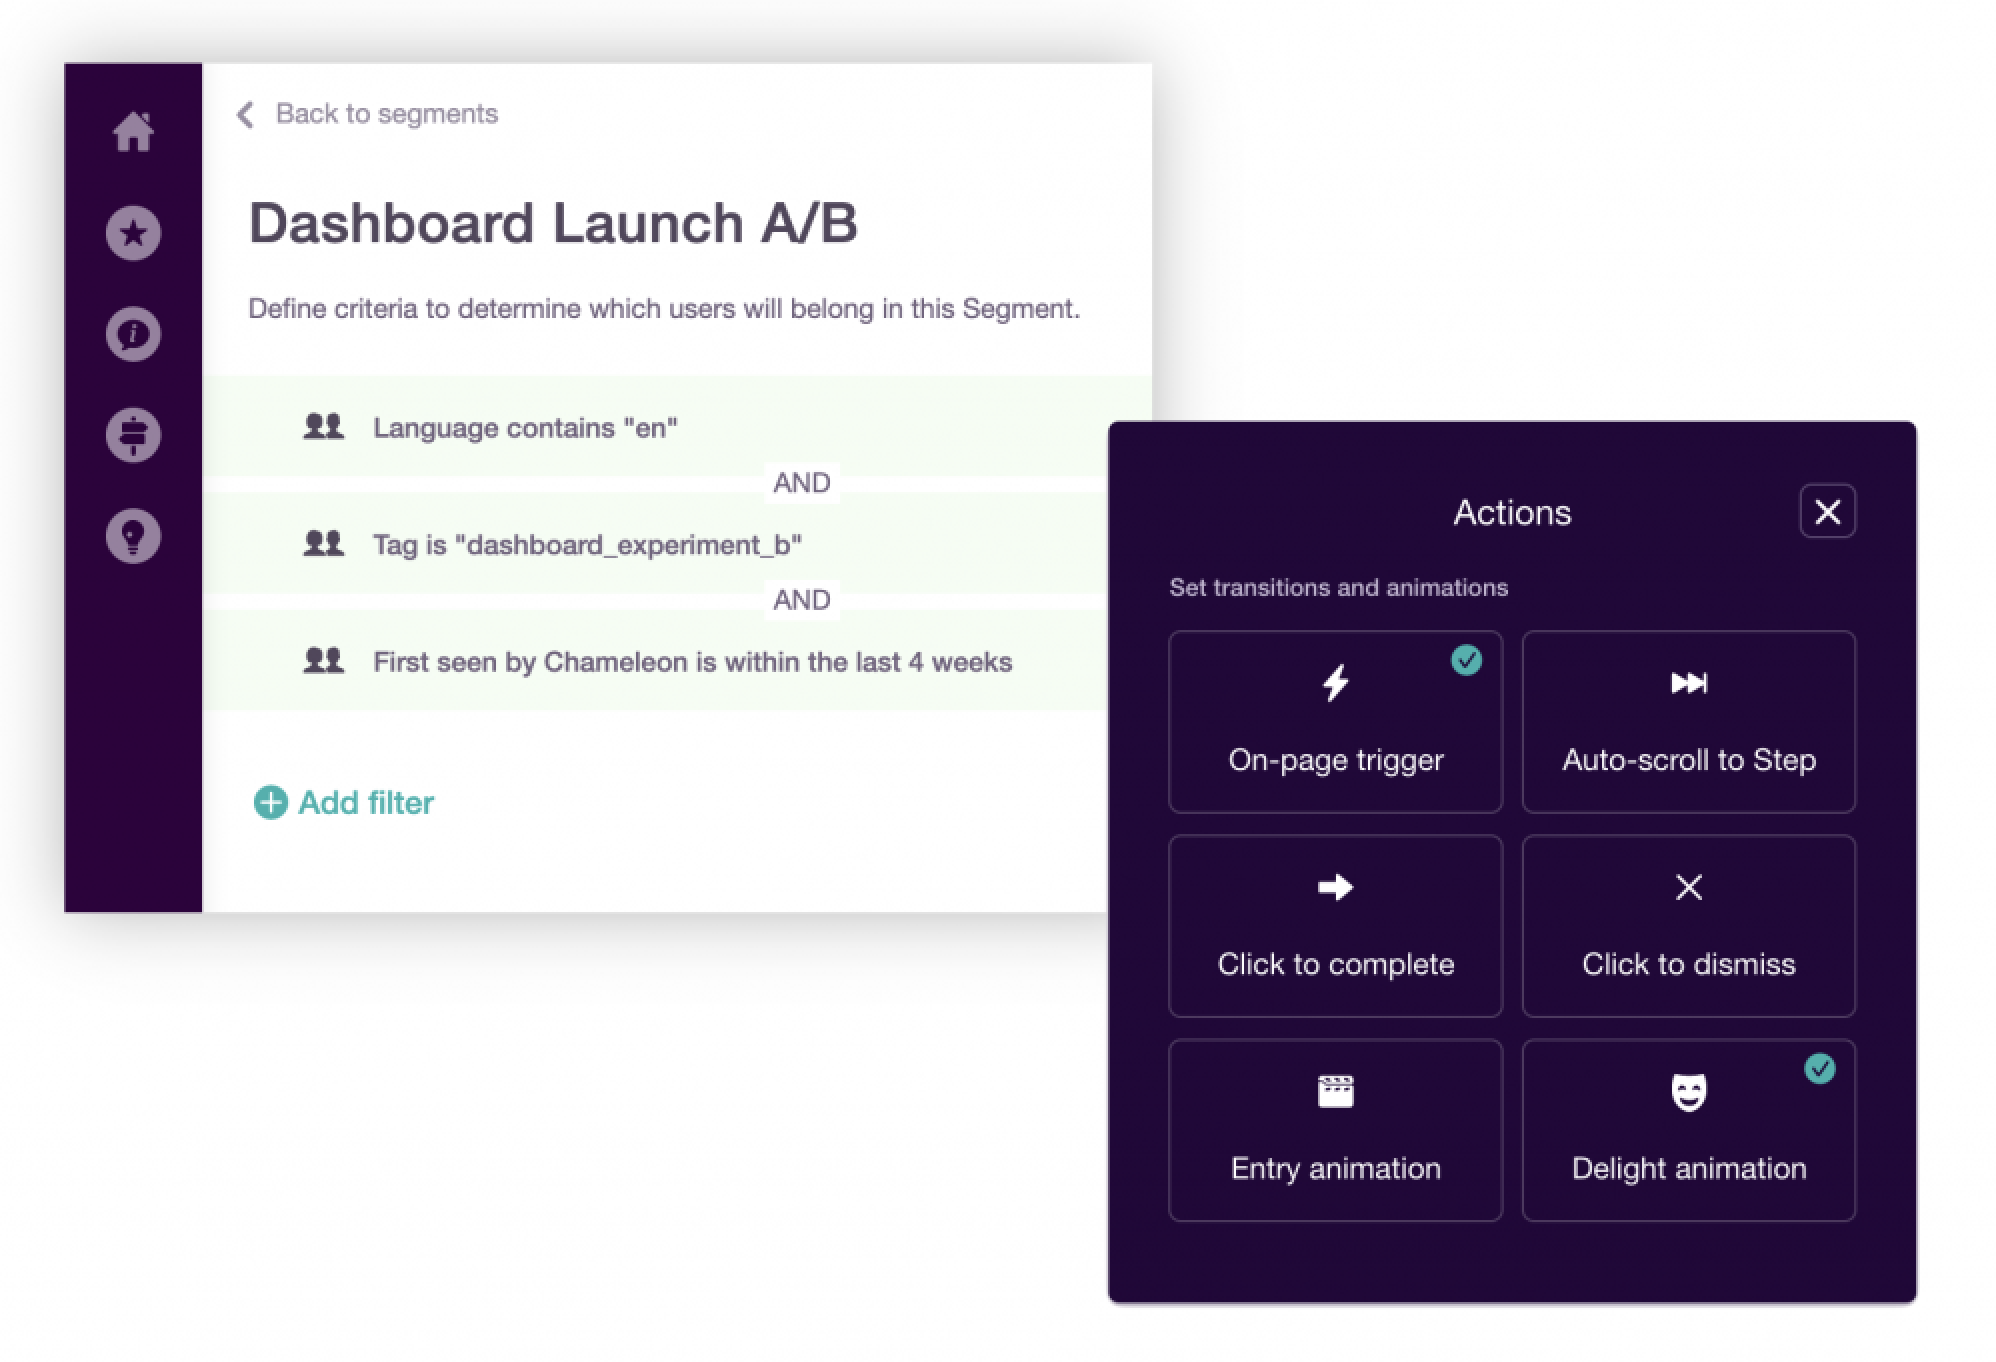The width and height of the screenshot is (1996, 1362).
Task: Click the lightning bolt trigger icon
Action: pos(1335,683)
